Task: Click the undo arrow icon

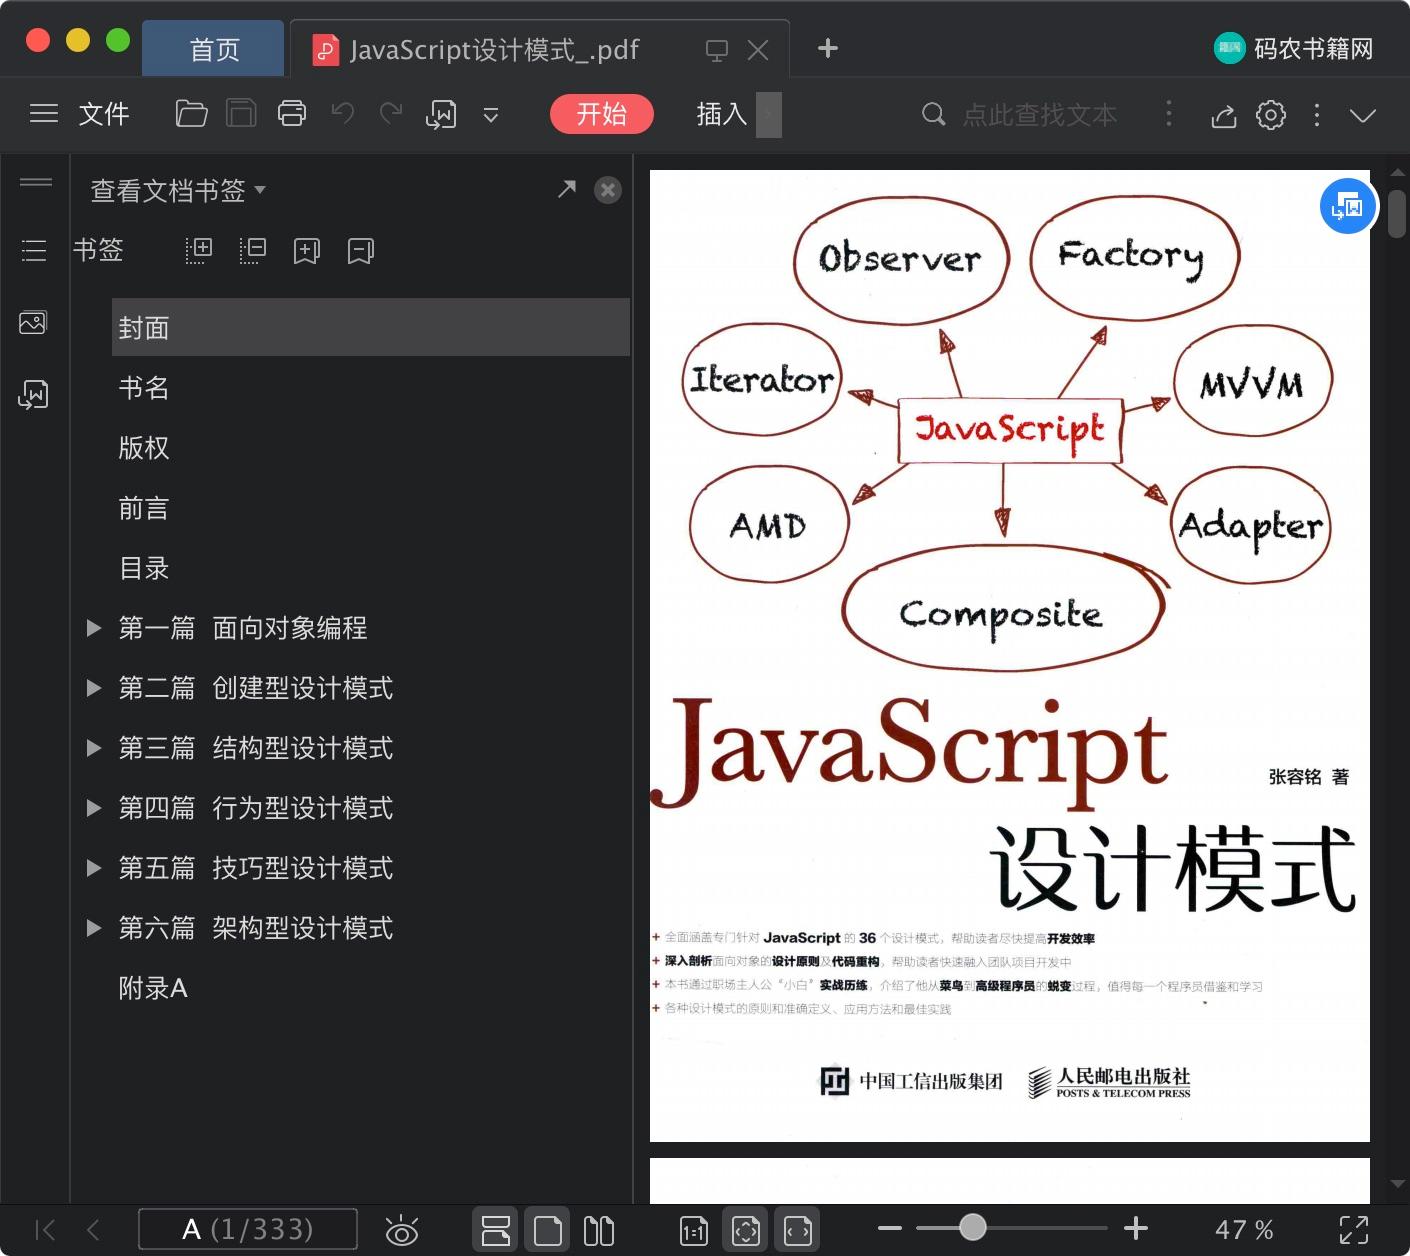Action: (x=343, y=113)
